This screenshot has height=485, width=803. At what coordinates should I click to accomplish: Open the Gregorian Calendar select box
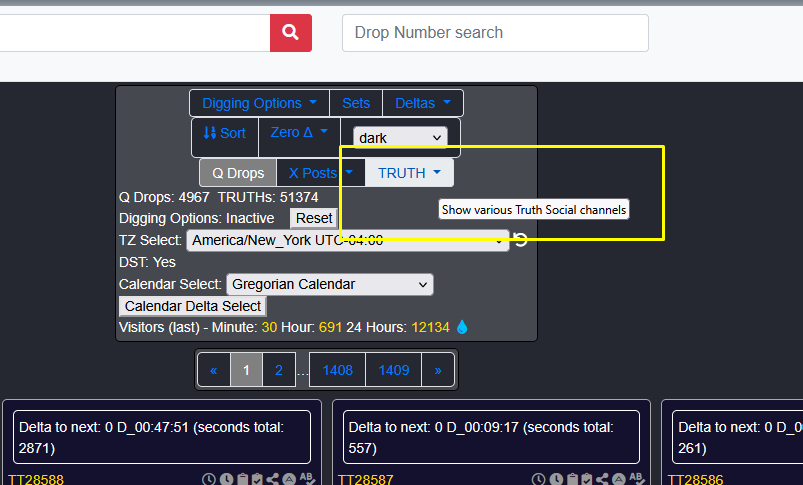pyautogui.click(x=330, y=284)
